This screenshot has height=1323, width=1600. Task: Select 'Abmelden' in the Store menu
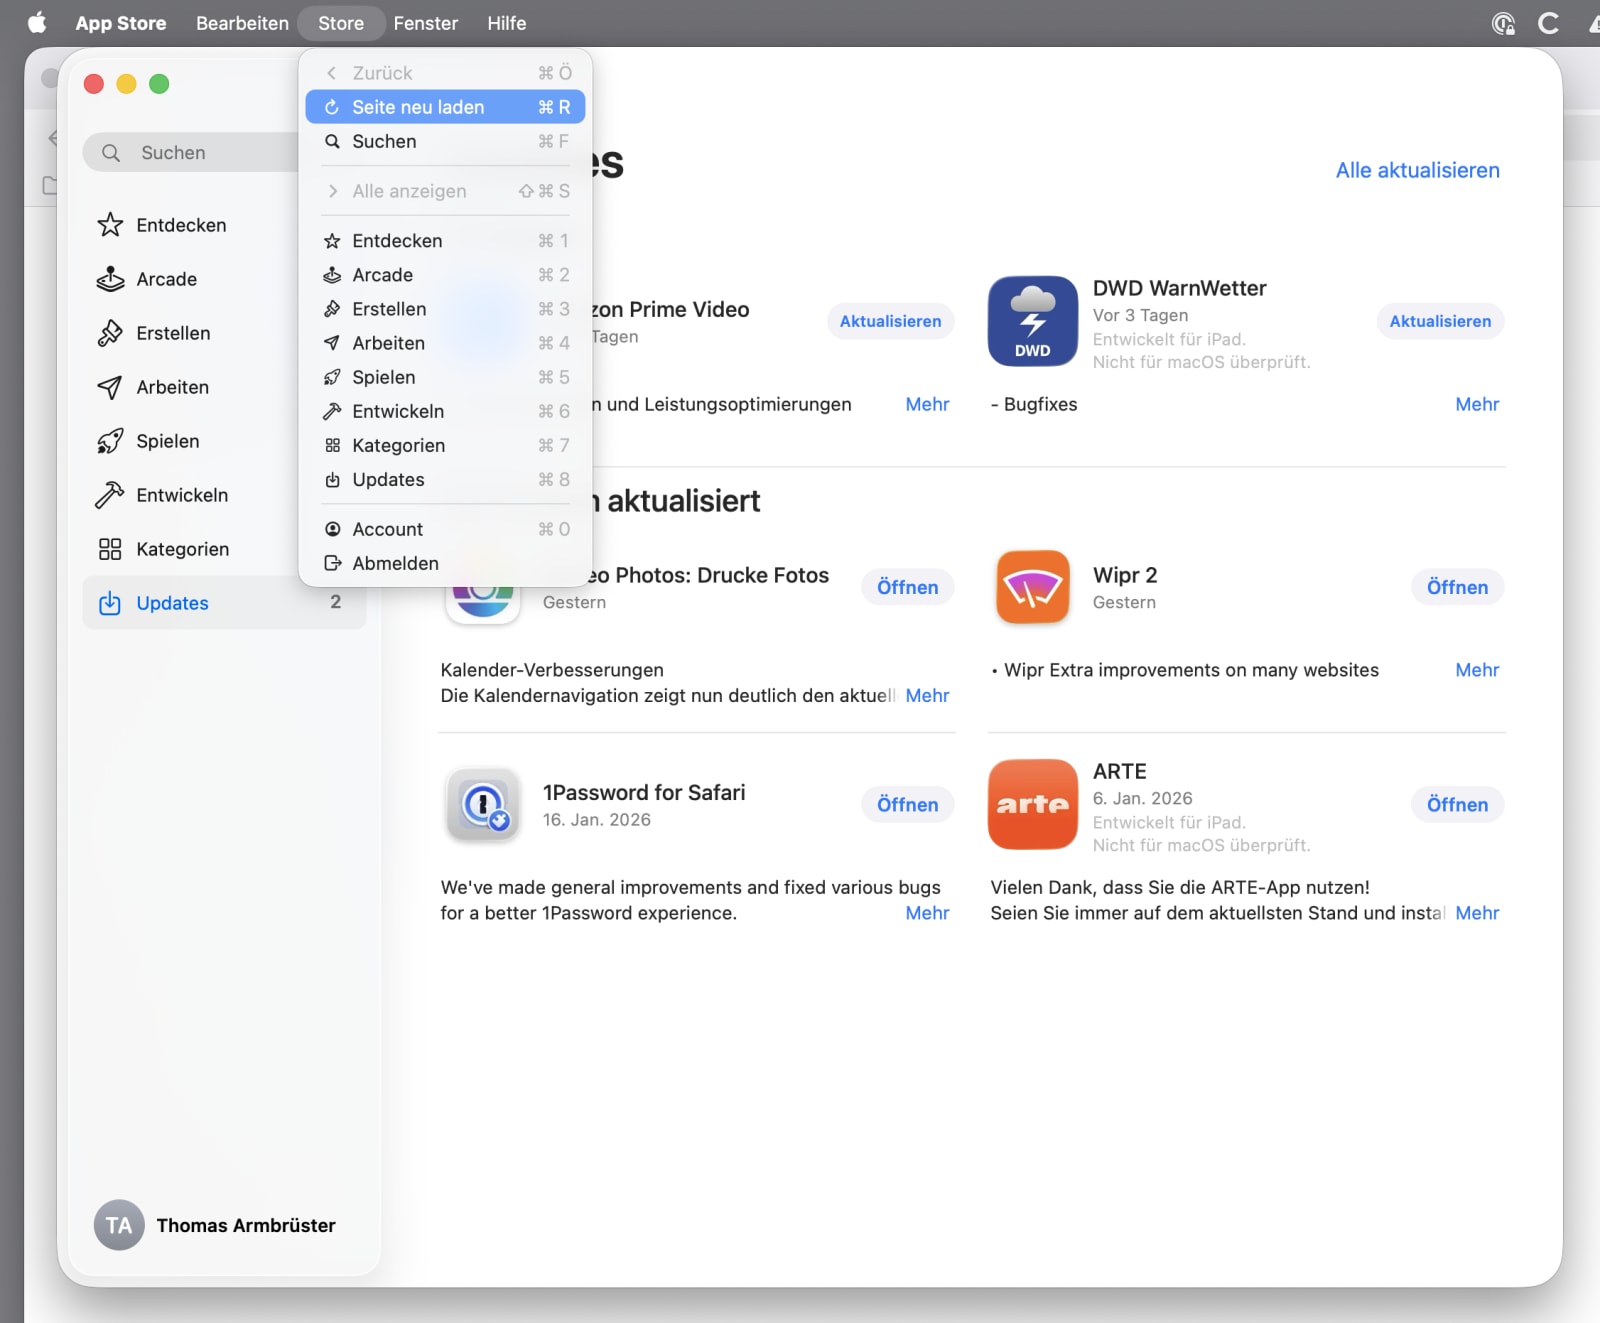coord(395,563)
